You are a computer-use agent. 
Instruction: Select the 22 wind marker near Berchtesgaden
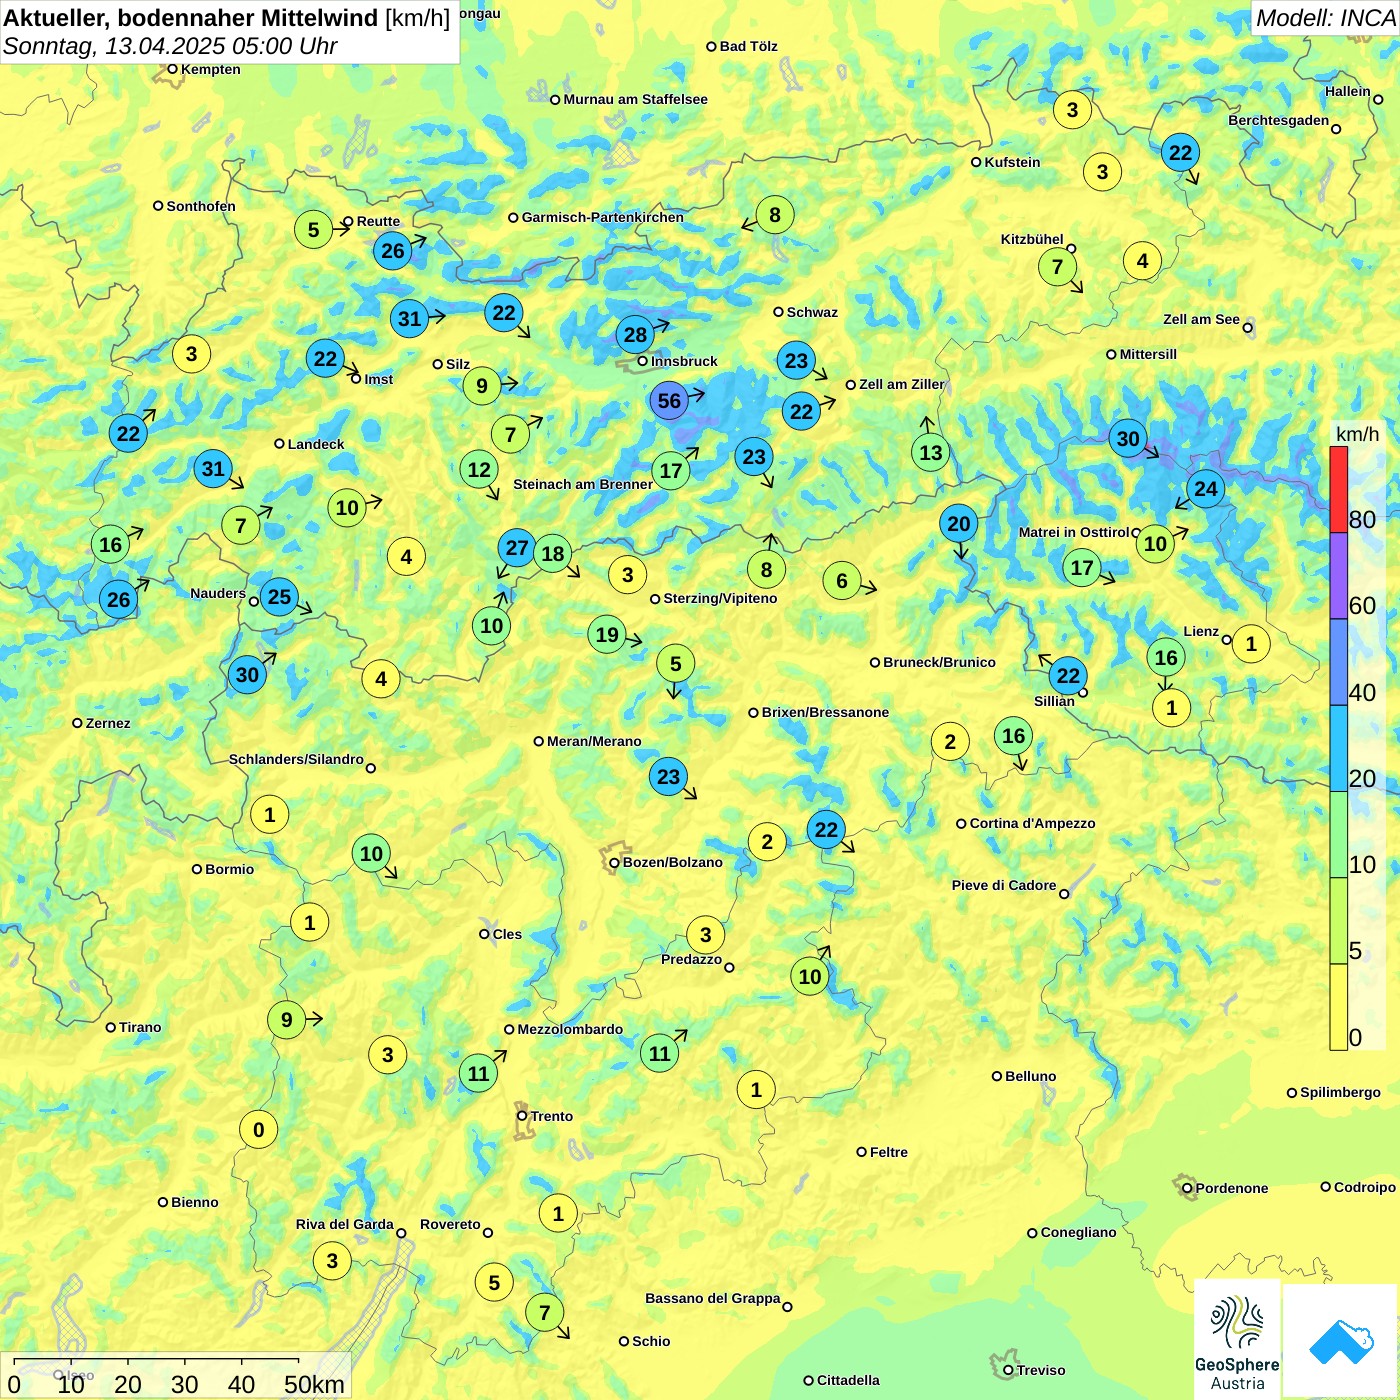1181,152
